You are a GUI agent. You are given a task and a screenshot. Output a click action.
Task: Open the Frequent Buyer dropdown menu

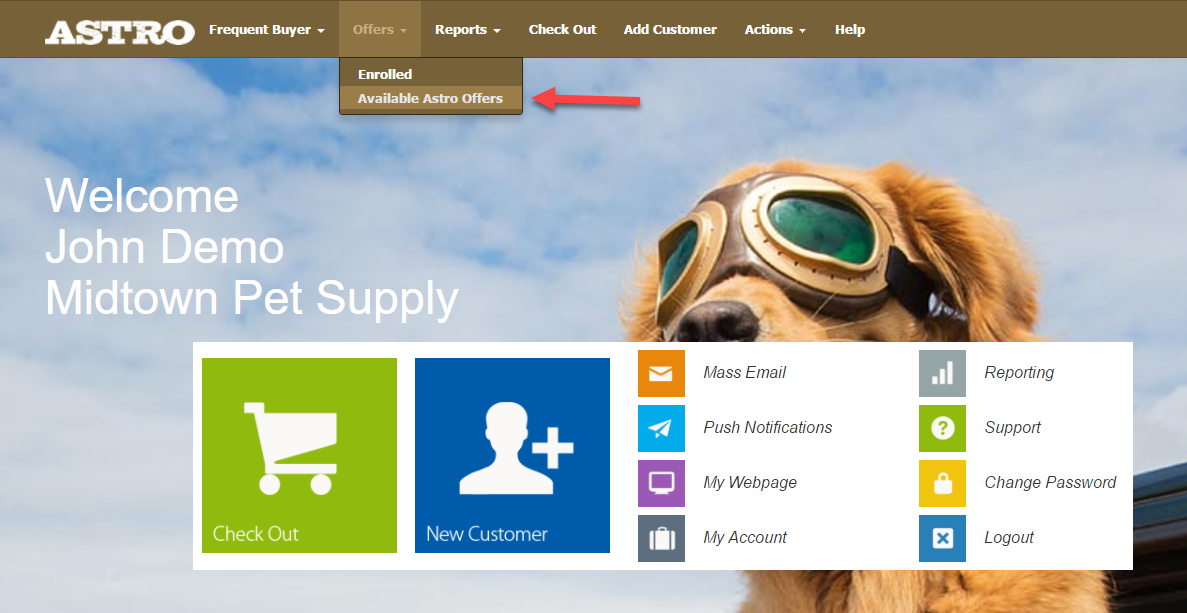(x=266, y=30)
